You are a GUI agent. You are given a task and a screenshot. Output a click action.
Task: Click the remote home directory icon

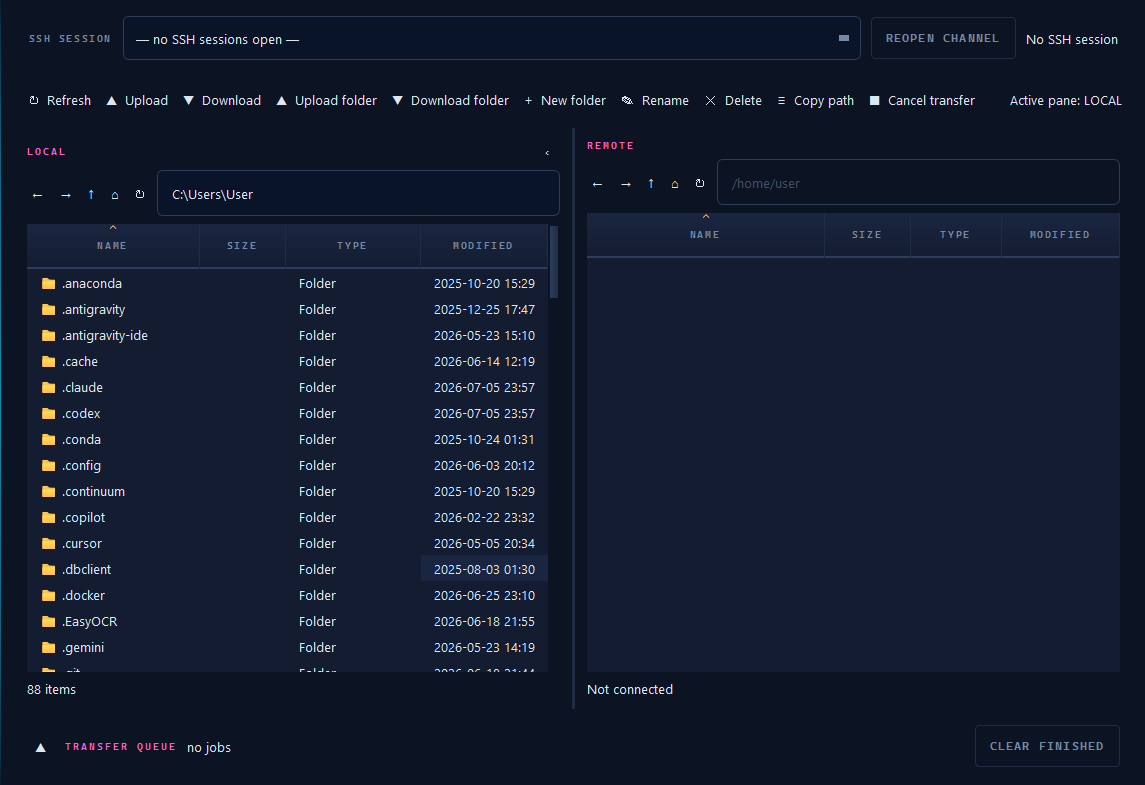(x=675, y=184)
